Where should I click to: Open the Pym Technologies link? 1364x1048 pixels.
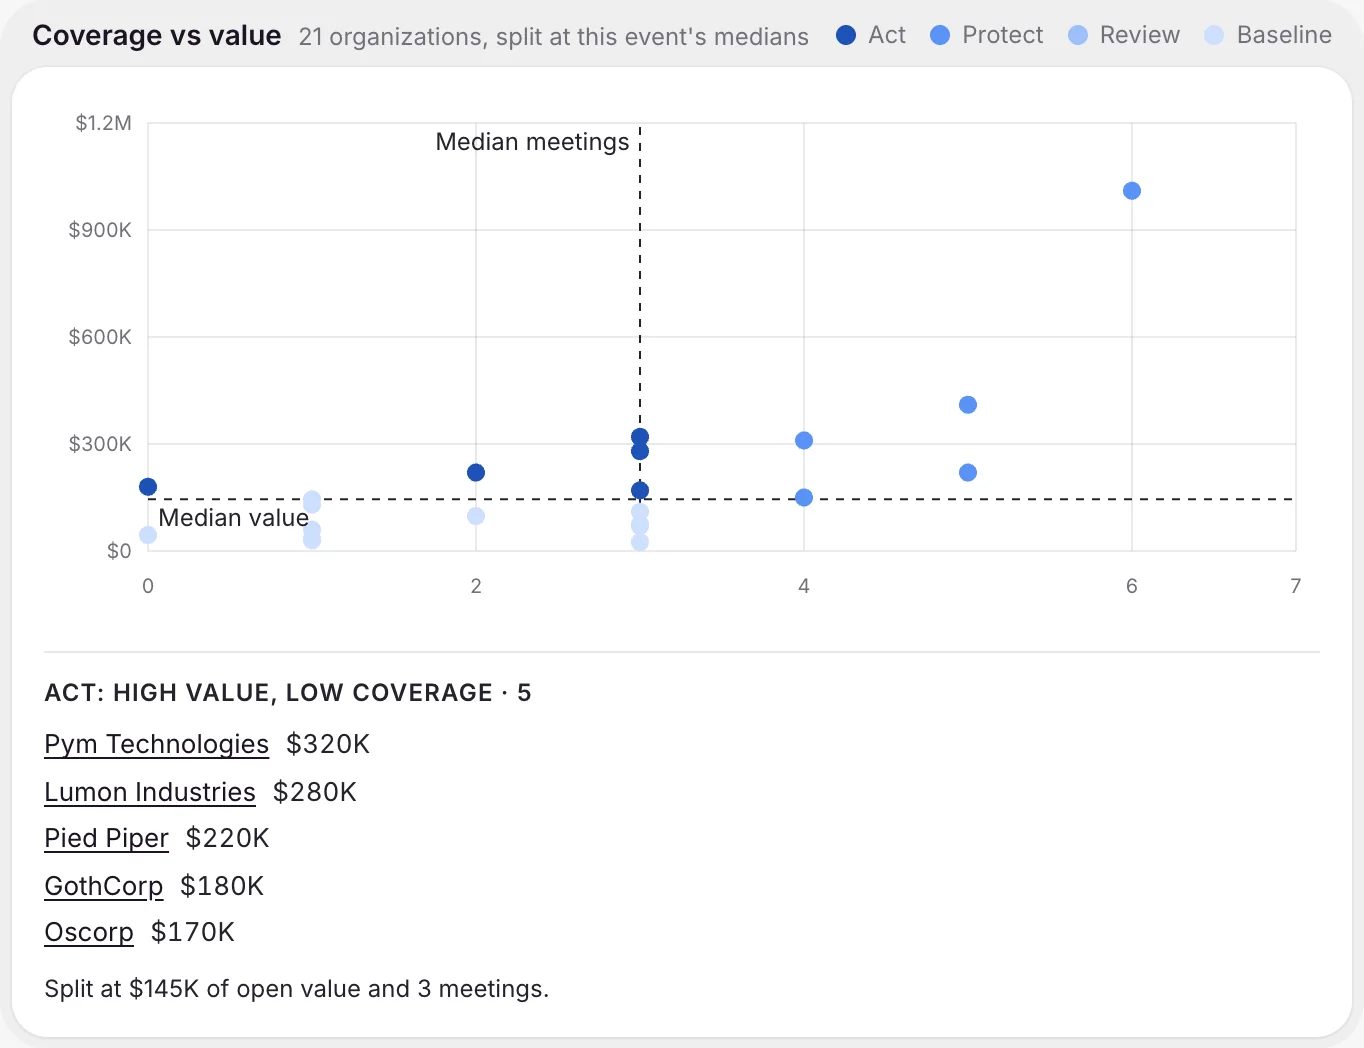click(157, 744)
